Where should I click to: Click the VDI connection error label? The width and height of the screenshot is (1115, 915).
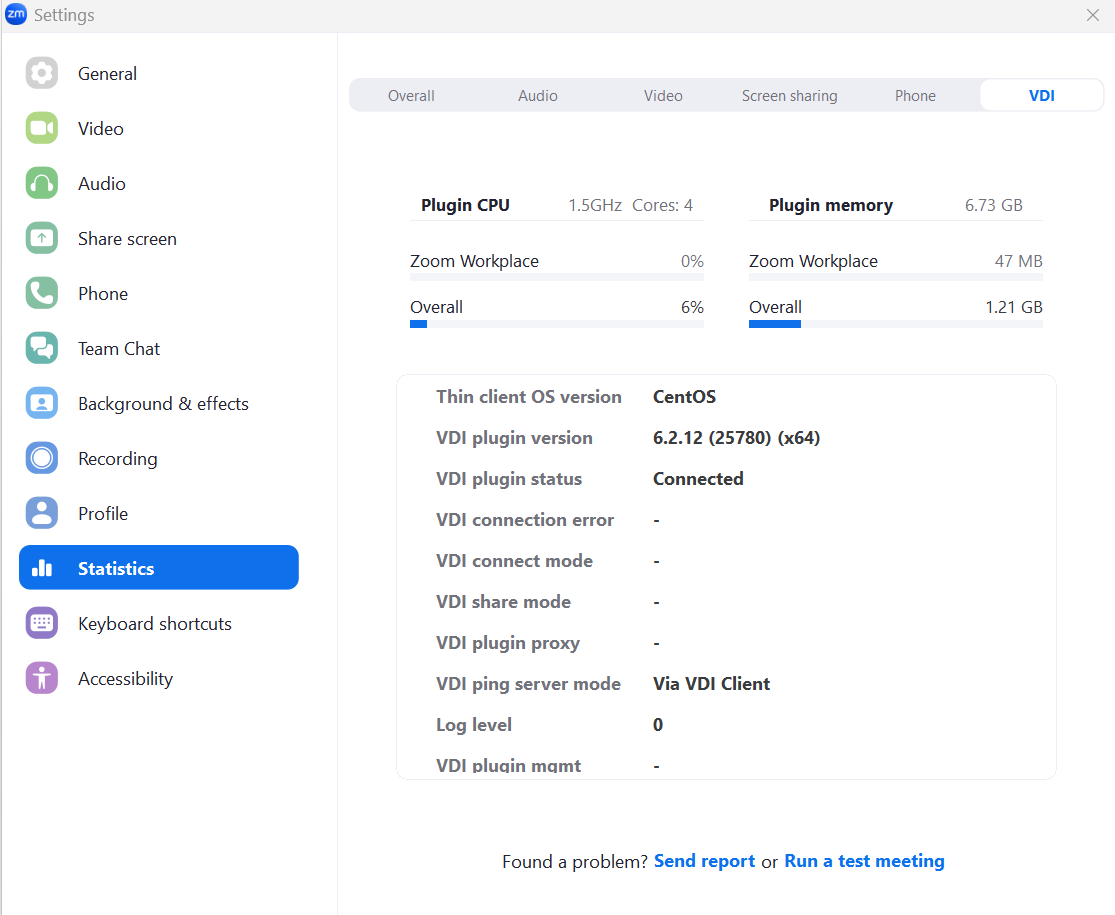525,520
